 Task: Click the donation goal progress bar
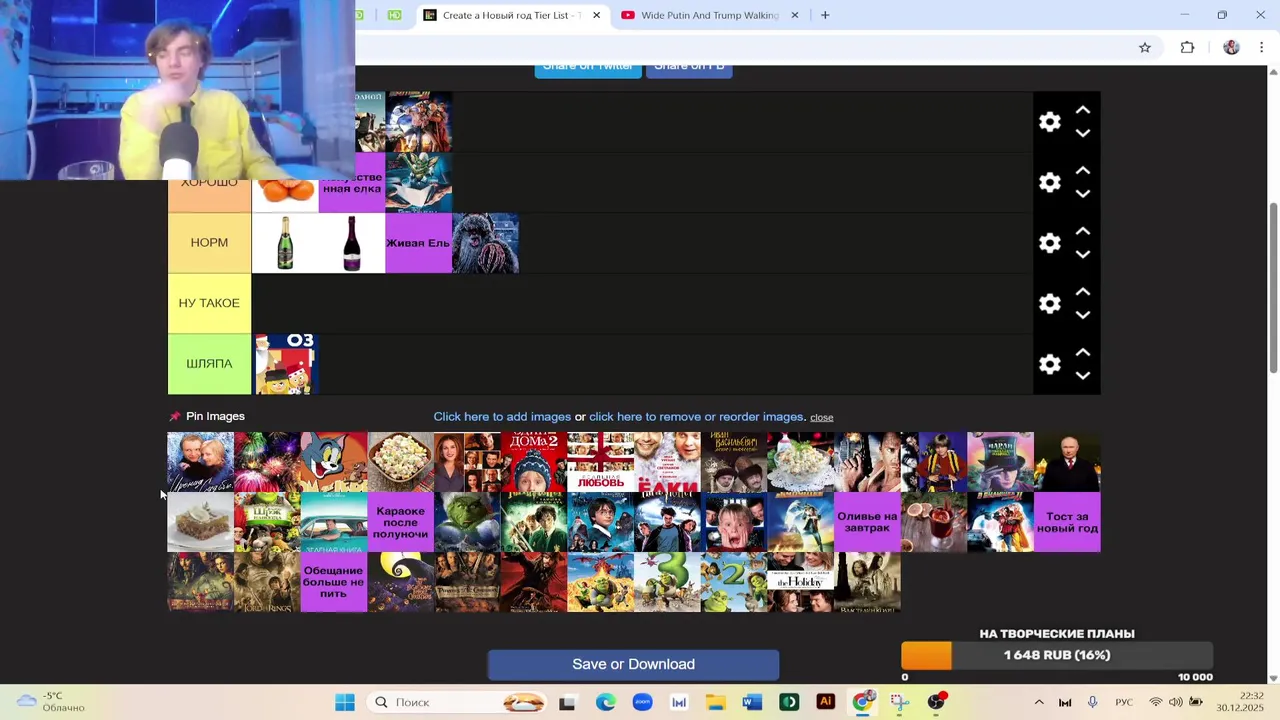tap(1057, 655)
